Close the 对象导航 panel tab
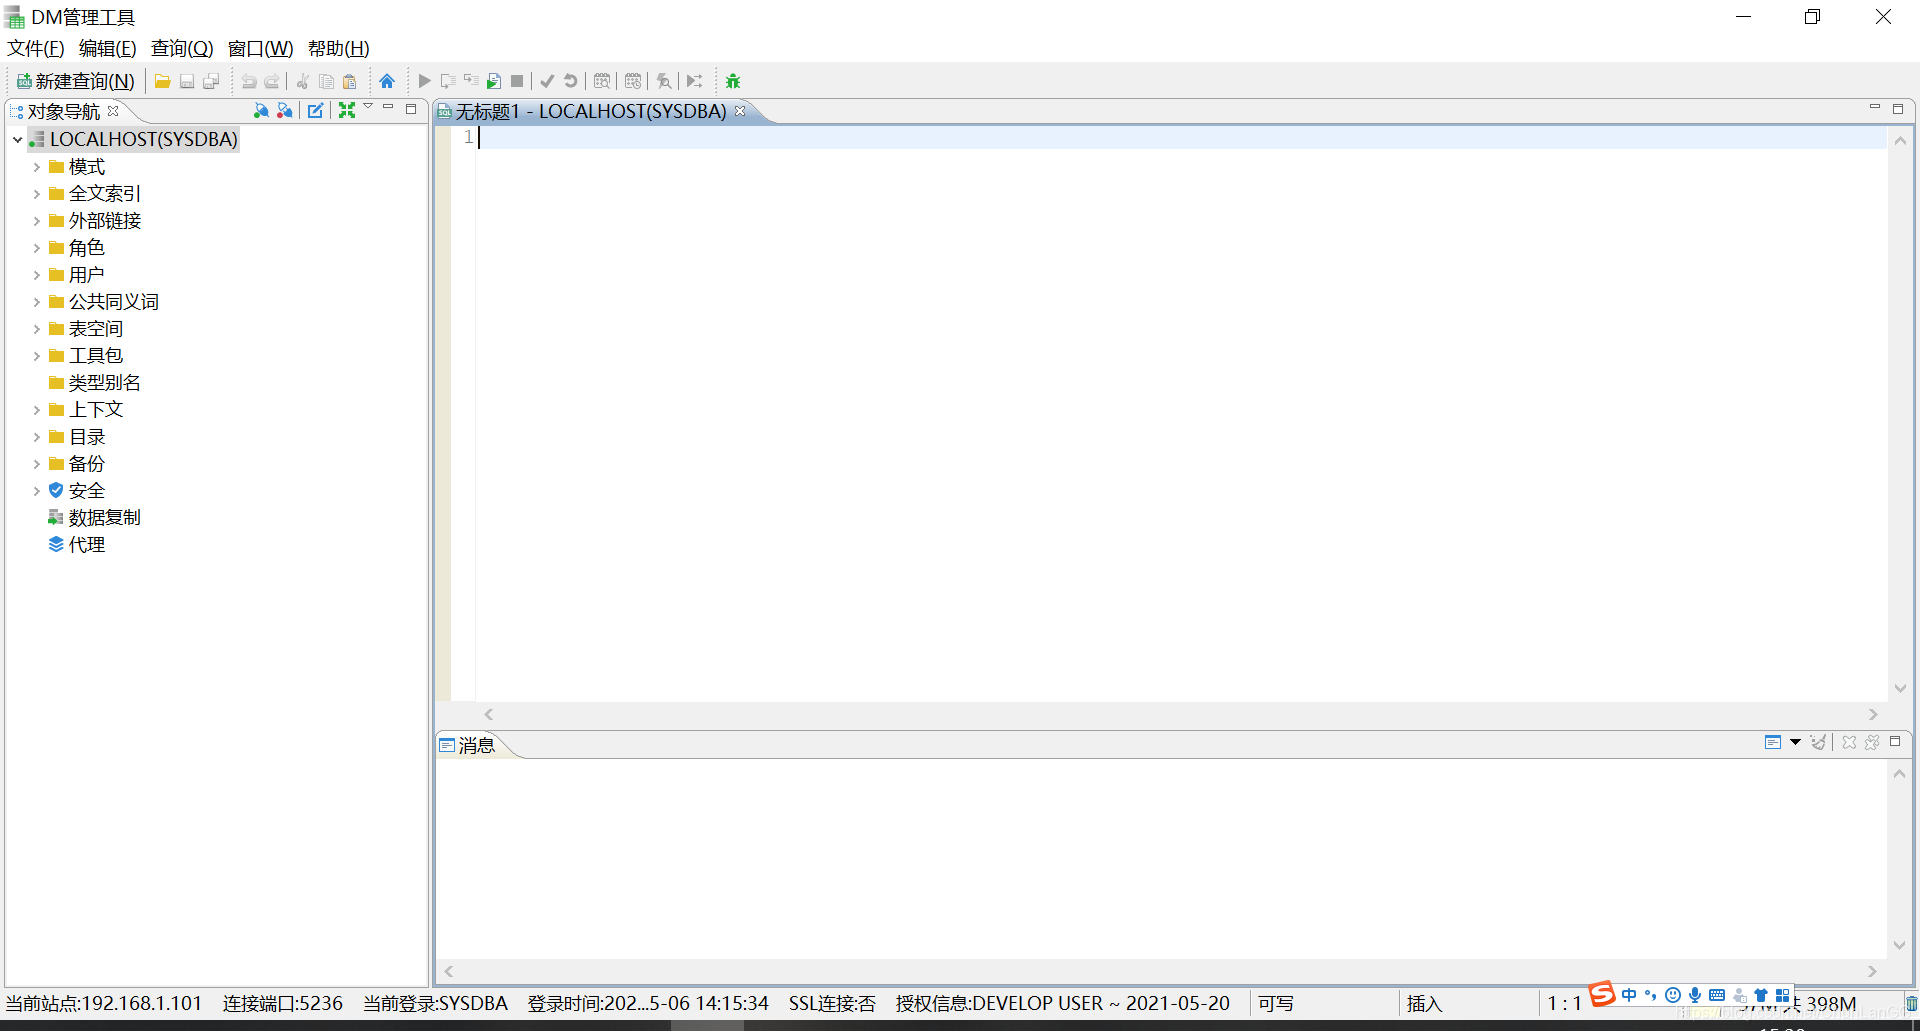 (113, 111)
